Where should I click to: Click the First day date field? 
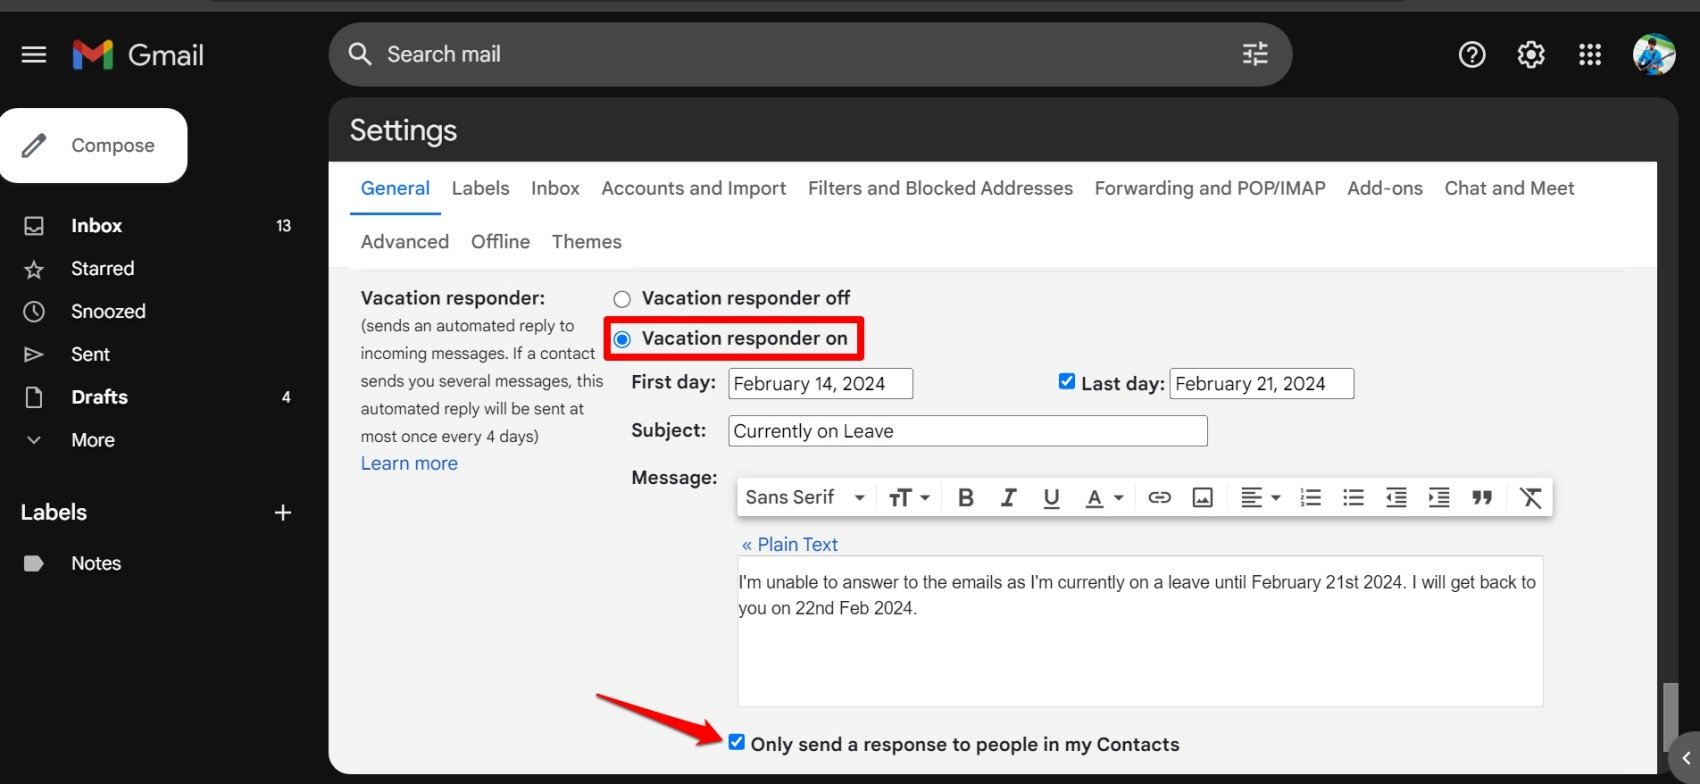(x=821, y=384)
